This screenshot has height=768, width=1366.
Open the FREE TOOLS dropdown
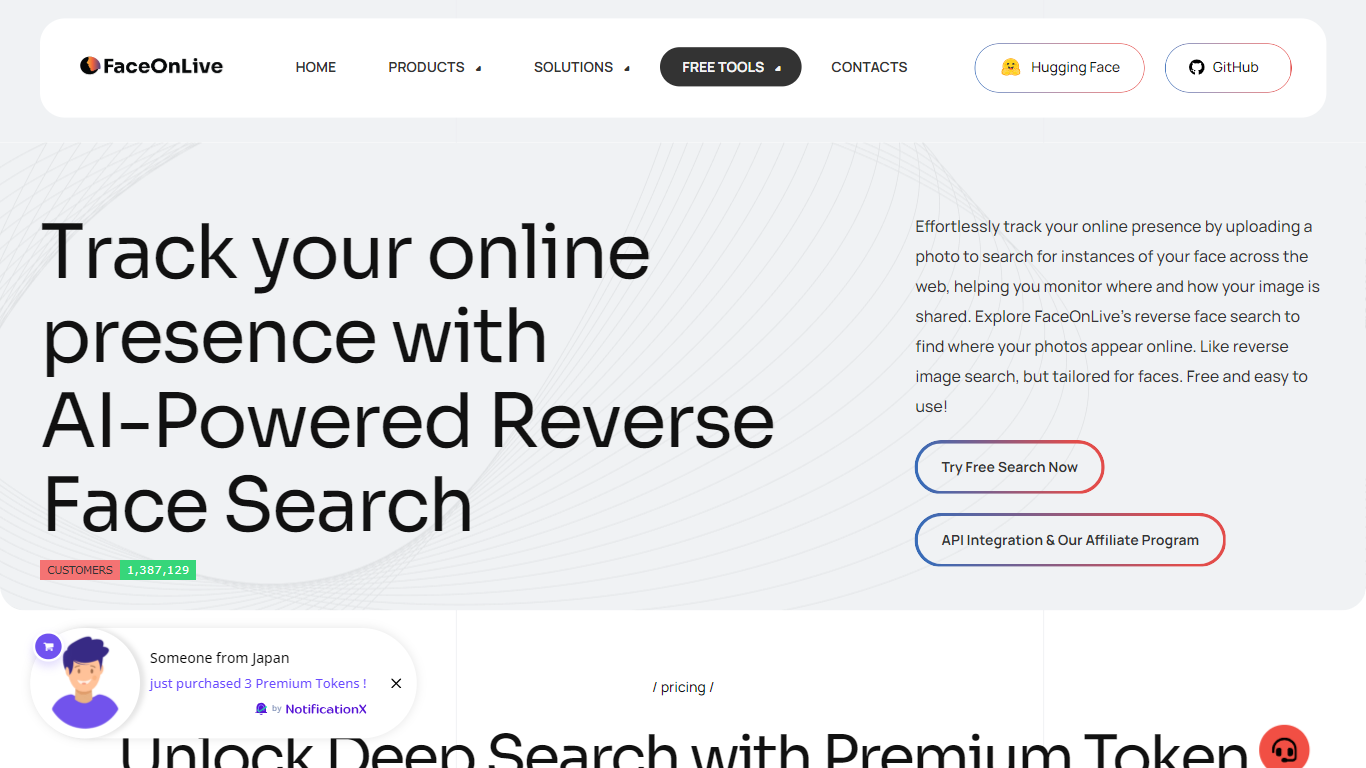(730, 67)
